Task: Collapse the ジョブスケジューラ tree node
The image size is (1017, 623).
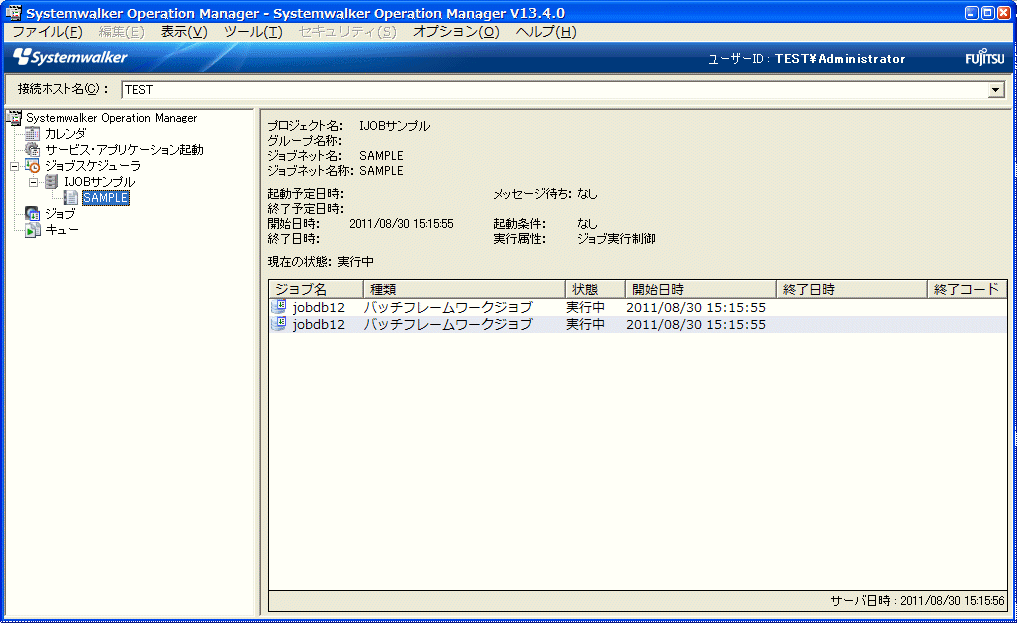Action: pos(14,167)
